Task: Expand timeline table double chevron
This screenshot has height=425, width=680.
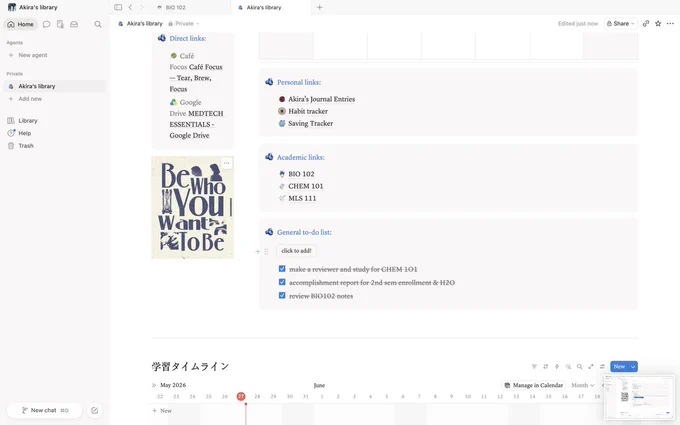Action: [x=154, y=385]
